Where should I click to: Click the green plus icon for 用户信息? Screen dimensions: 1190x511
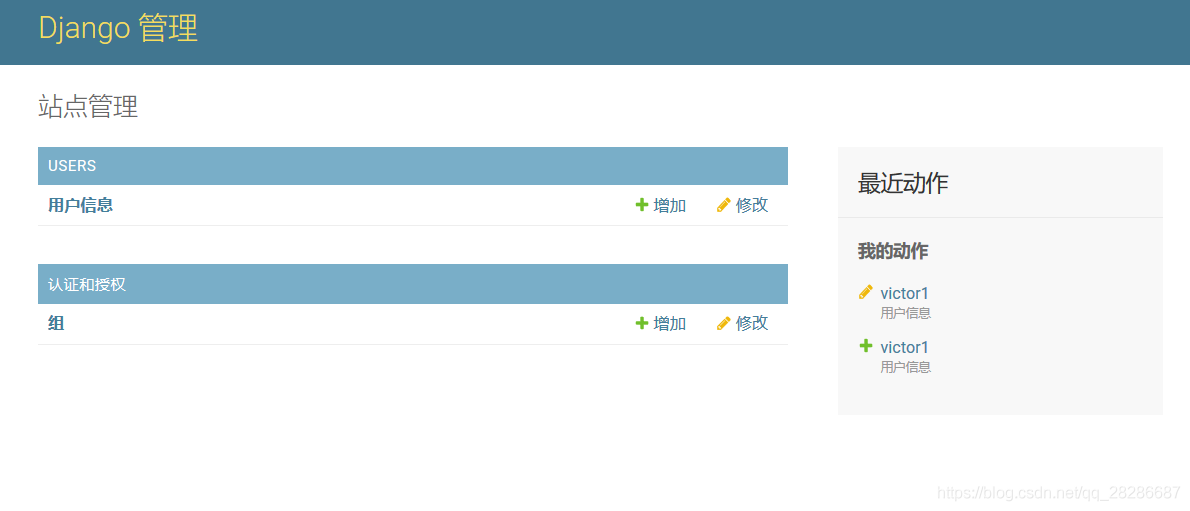click(642, 205)
